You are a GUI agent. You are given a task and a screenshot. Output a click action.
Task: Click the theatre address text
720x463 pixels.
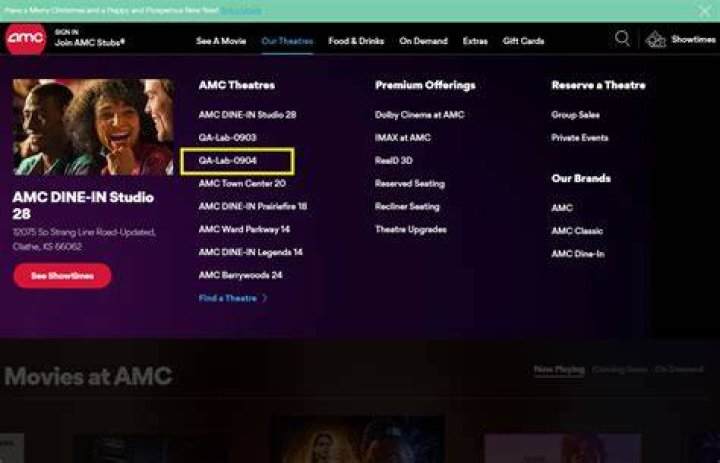click(84, 239)
